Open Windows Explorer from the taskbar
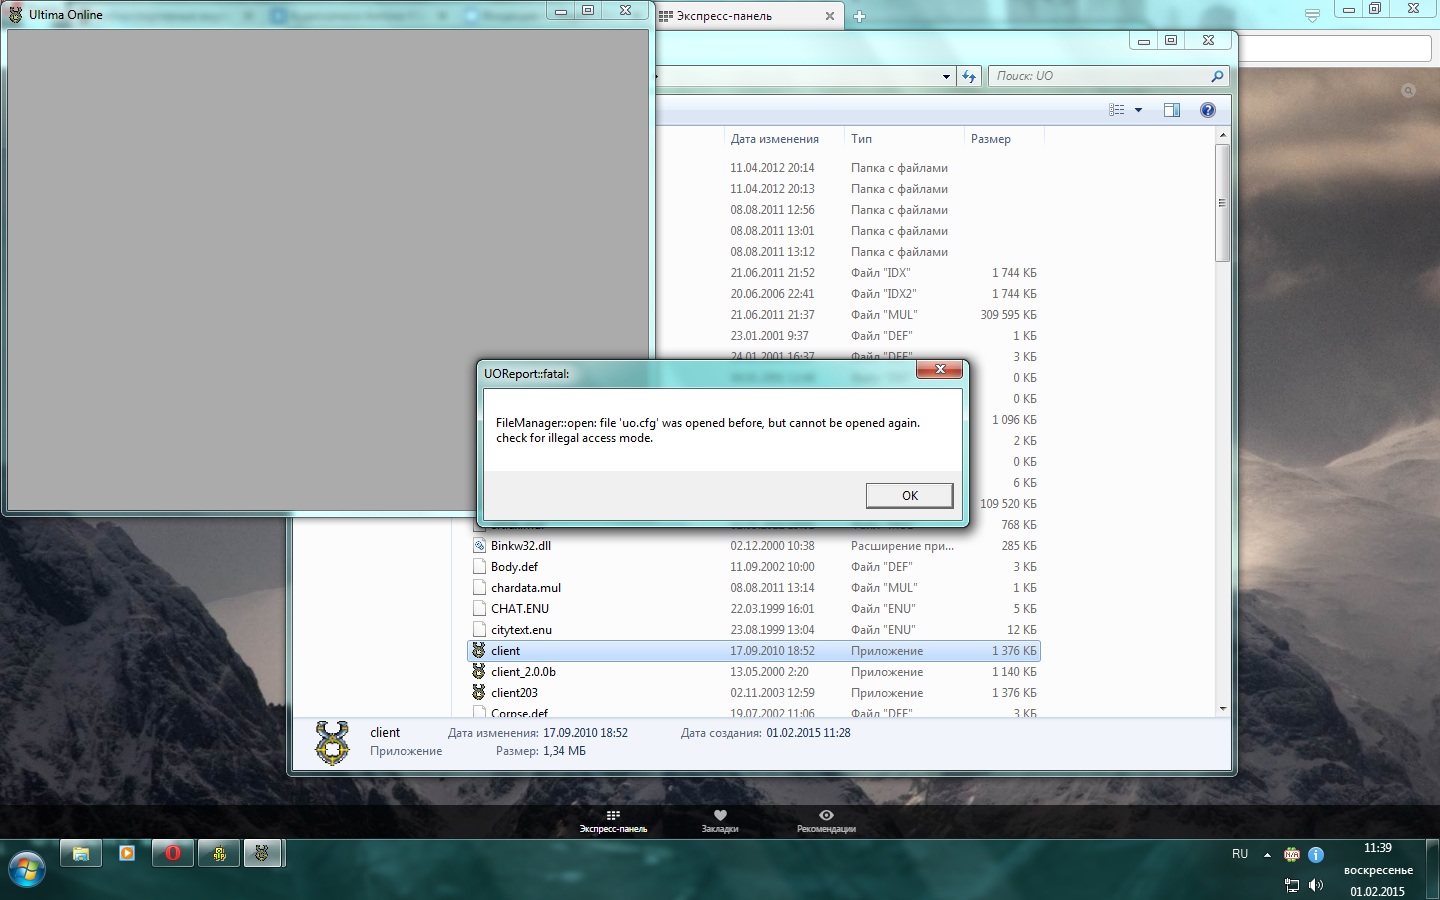 coord(81,853)
